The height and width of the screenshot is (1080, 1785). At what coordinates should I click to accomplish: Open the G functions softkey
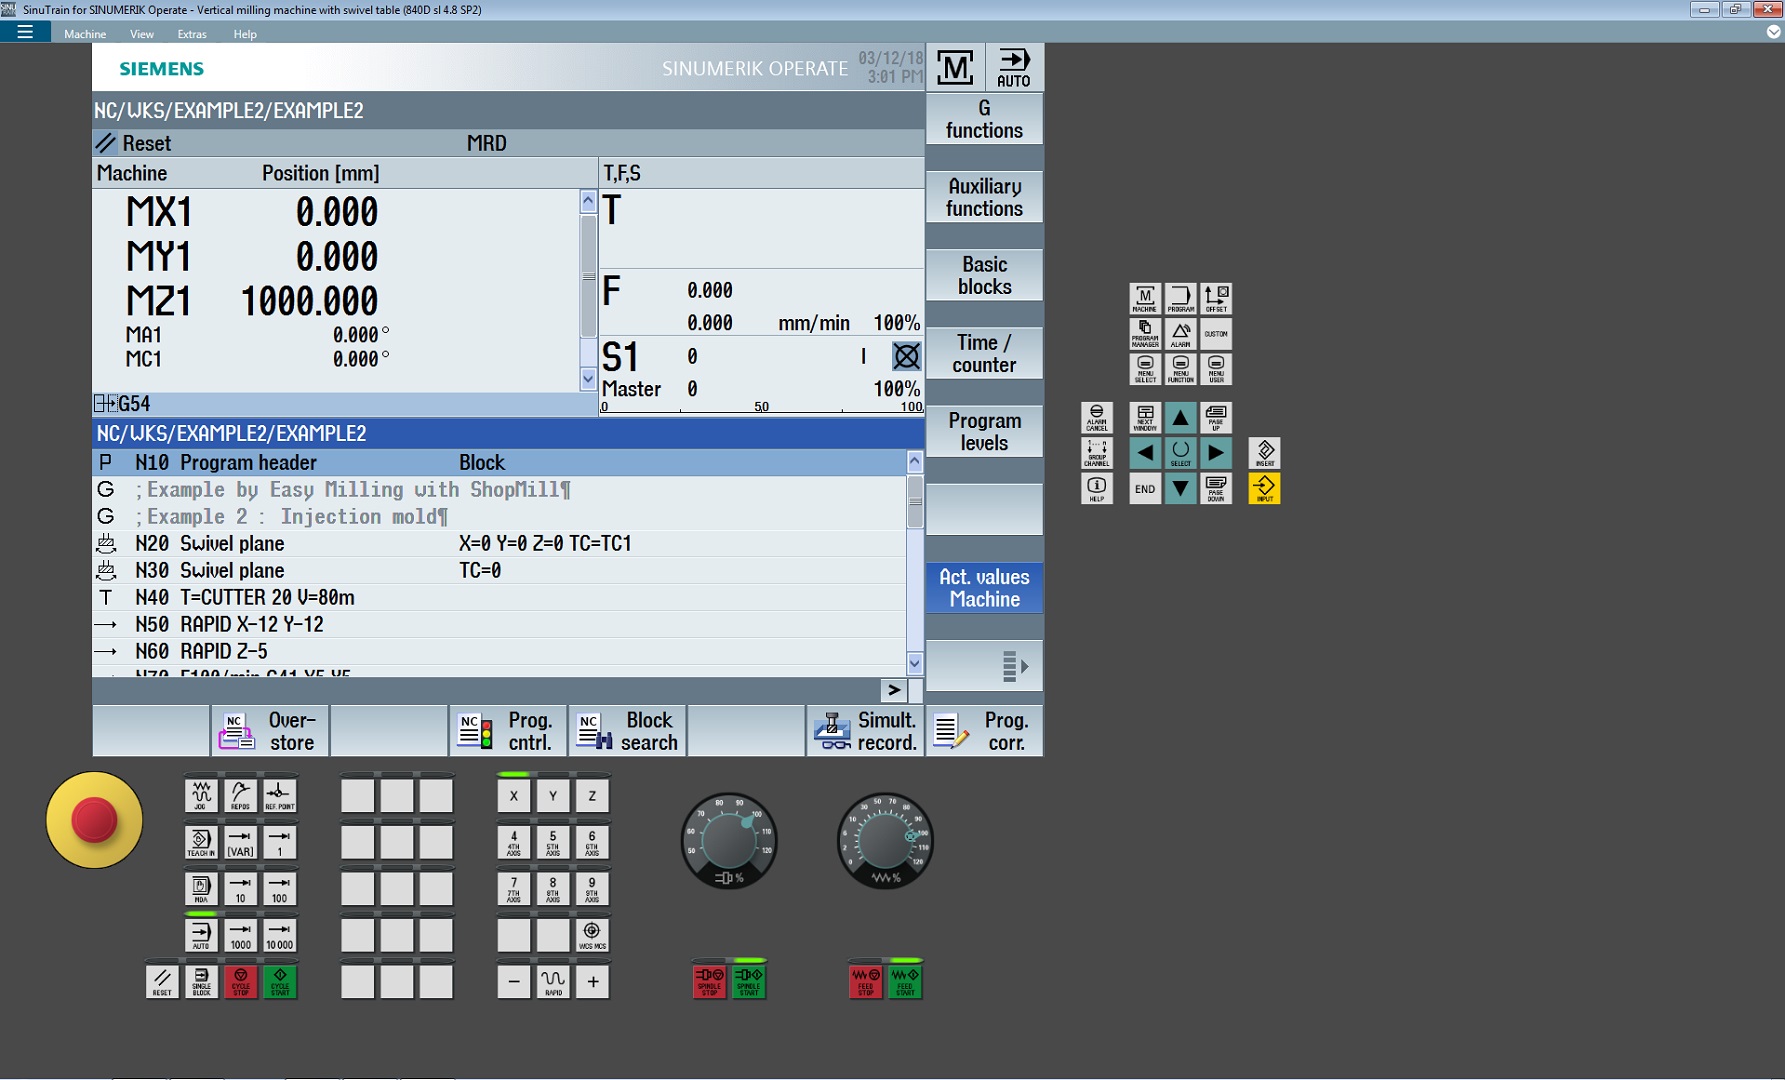point(984,119)
